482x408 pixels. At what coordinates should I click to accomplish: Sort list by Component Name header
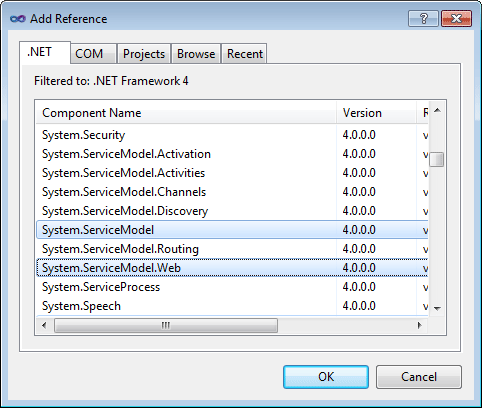(186, 113)
